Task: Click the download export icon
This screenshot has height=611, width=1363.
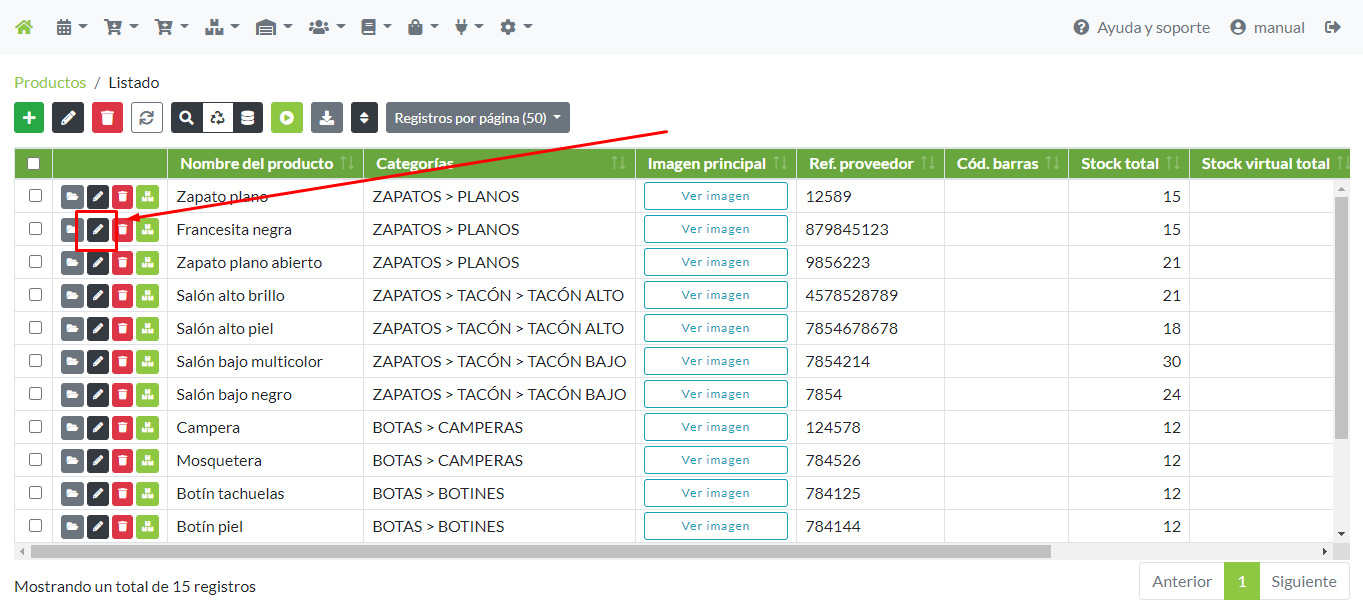Action: (327, 117)
